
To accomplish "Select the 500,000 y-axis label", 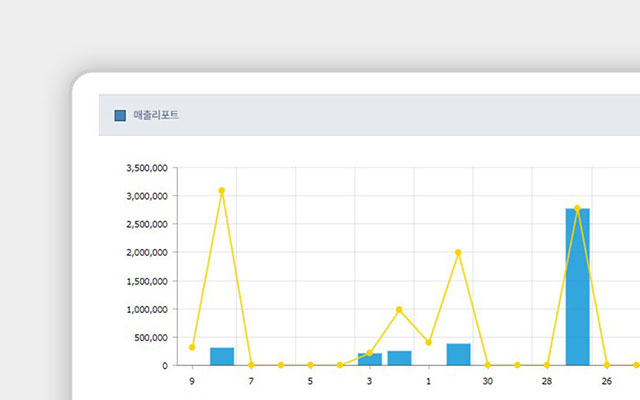I will pyautogui.click(x=151, y=337).
